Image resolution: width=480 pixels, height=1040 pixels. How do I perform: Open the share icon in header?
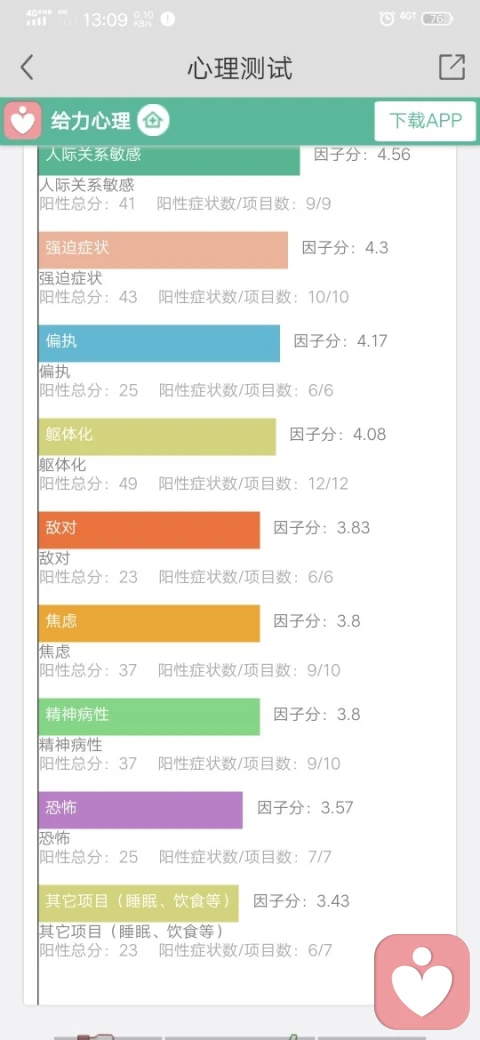pyautogui.click(x=451, y=67)
